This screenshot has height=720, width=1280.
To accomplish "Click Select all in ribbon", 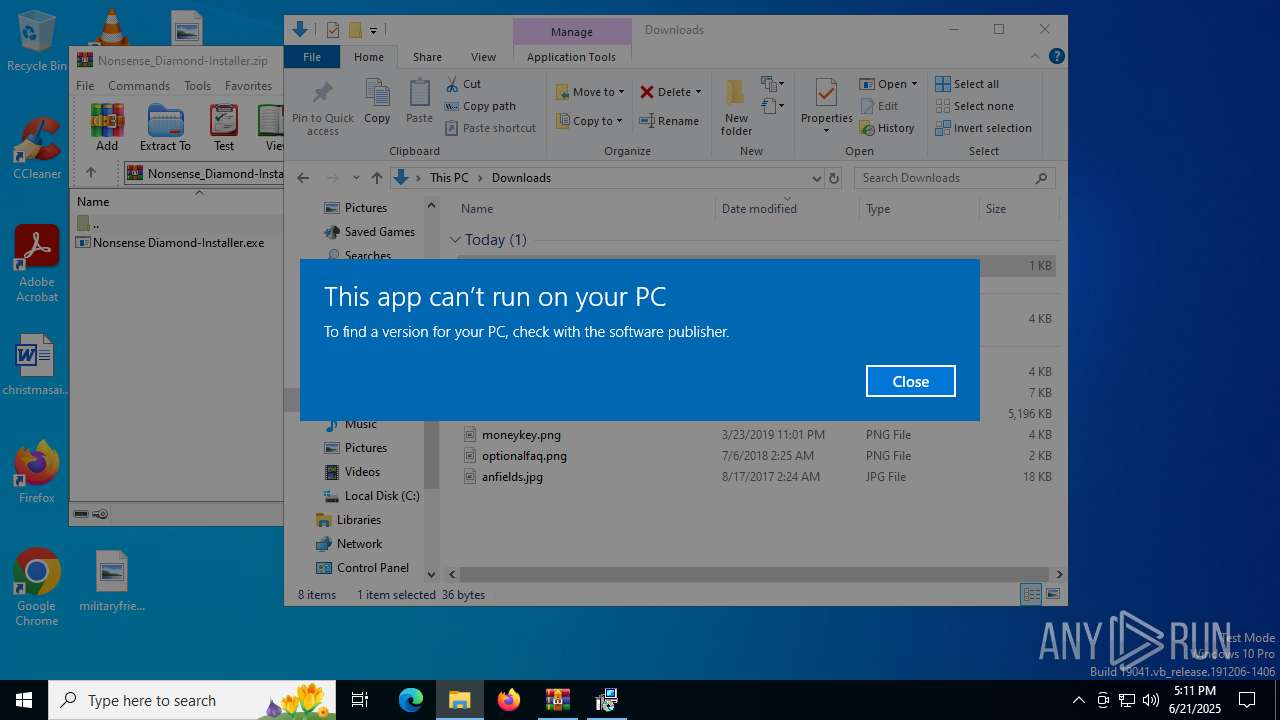I will (967, 84).
